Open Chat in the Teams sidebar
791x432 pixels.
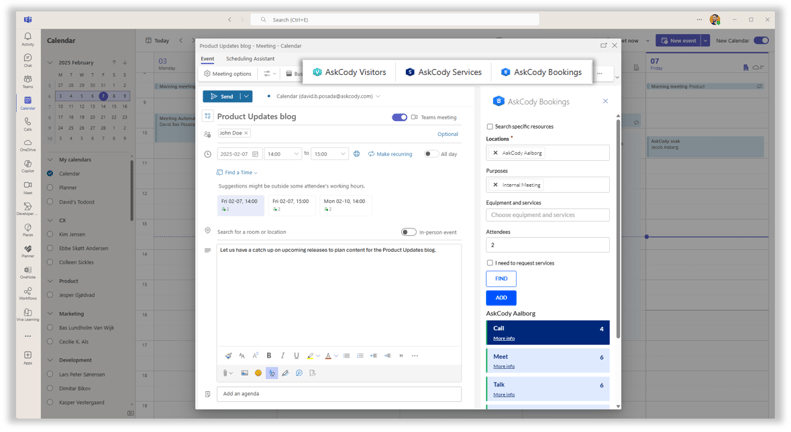tap(28, 60)
